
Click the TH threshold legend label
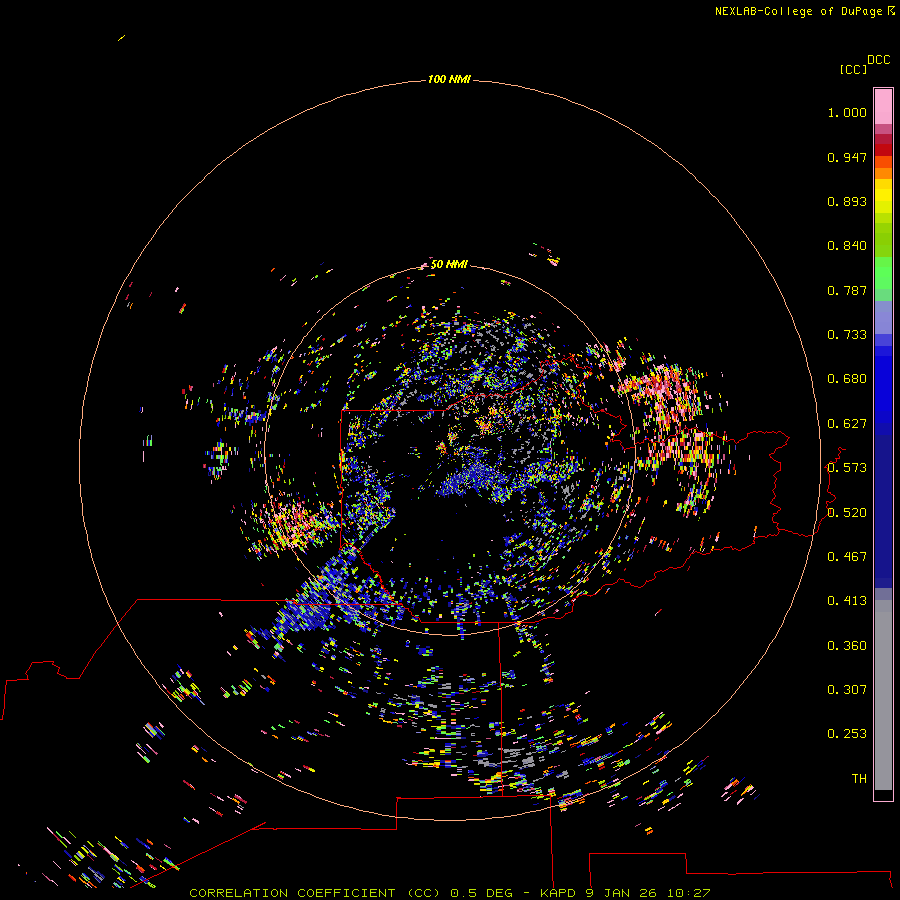coord(859,779)
